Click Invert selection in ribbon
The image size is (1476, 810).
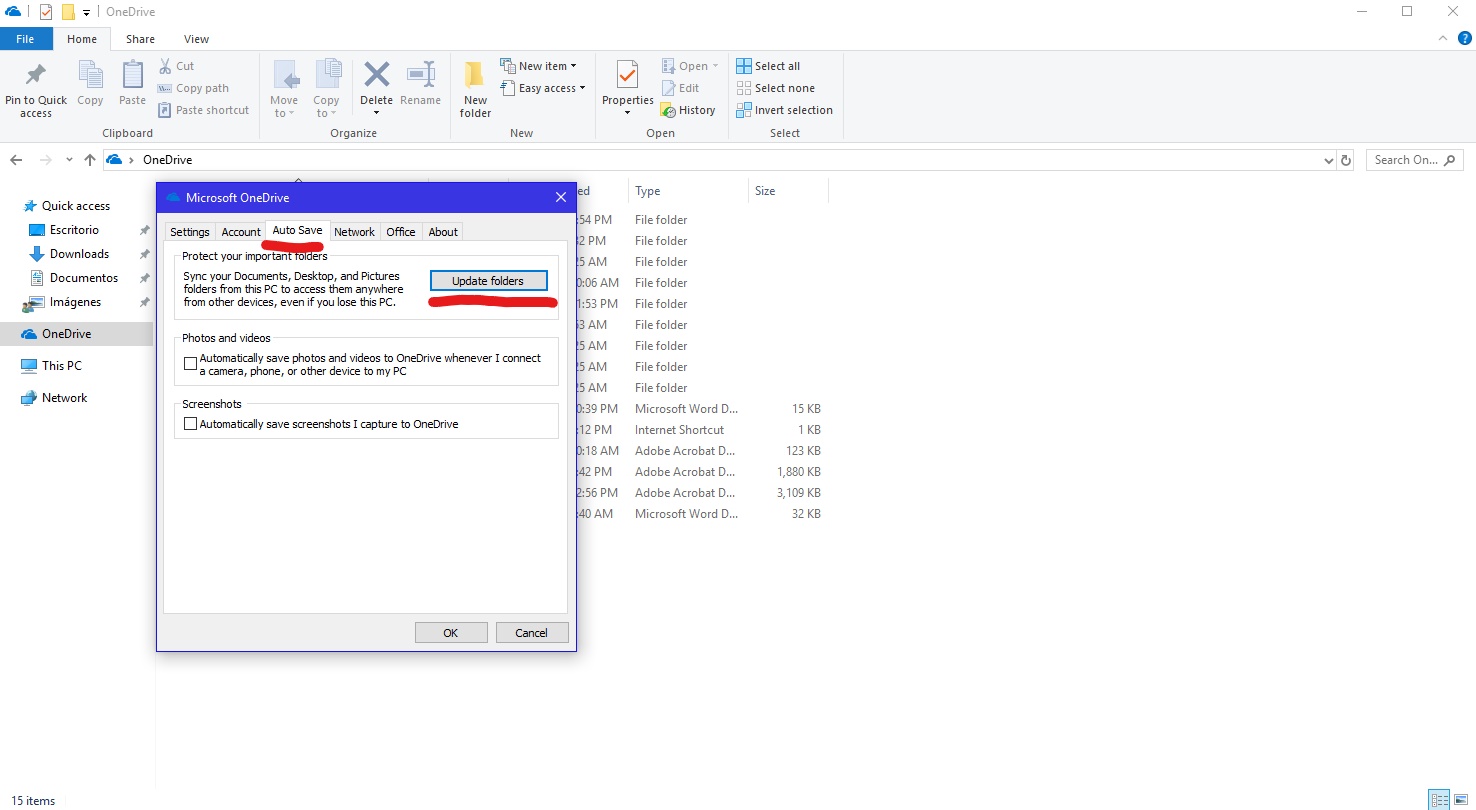(784, 110)
